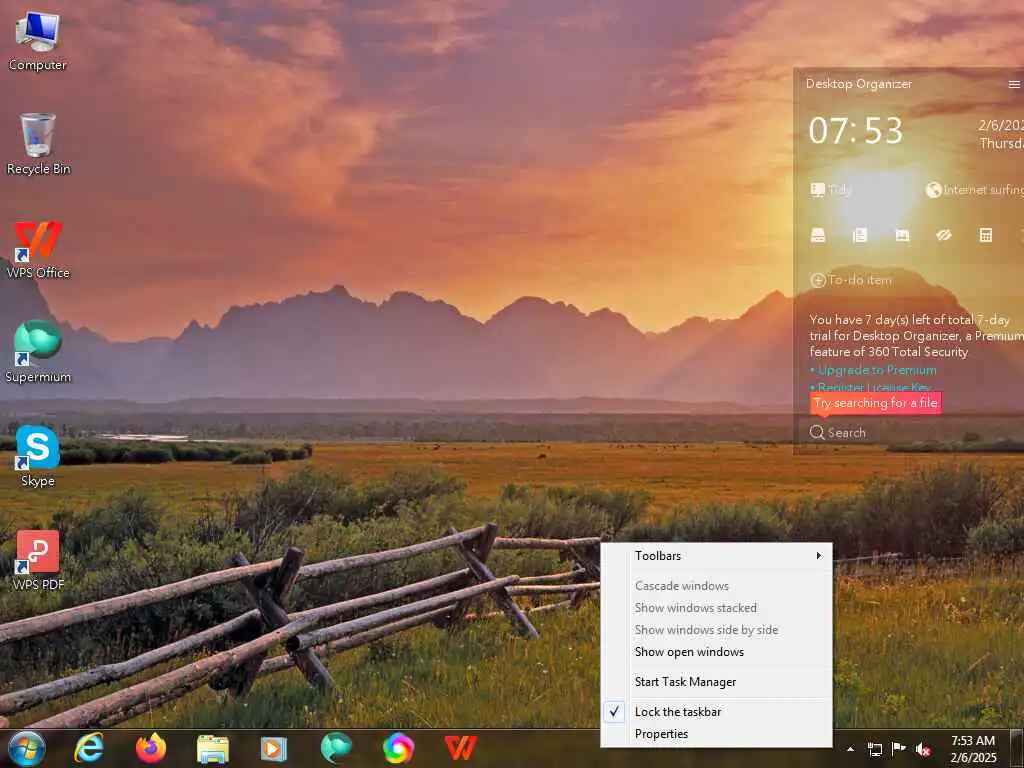Select the Skype desktop shortcut
Viewport: 1024px width, 768px height.
pyautogui.click(x=38, y=456)
